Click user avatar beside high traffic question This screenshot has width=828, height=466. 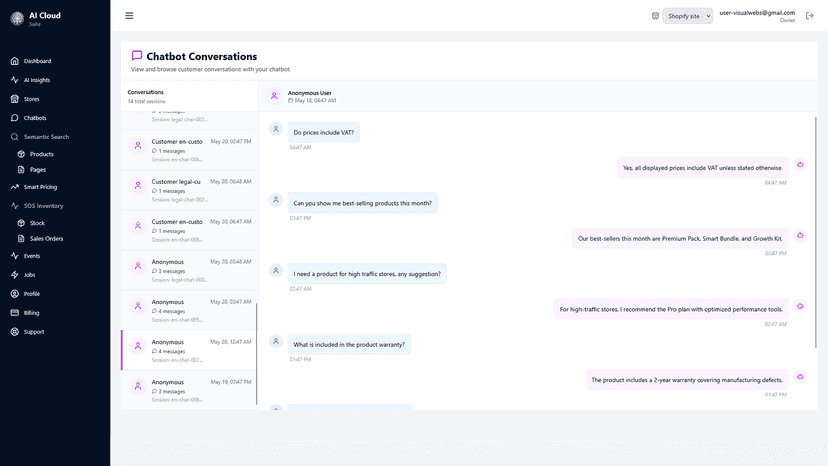(x=276, y=271)
